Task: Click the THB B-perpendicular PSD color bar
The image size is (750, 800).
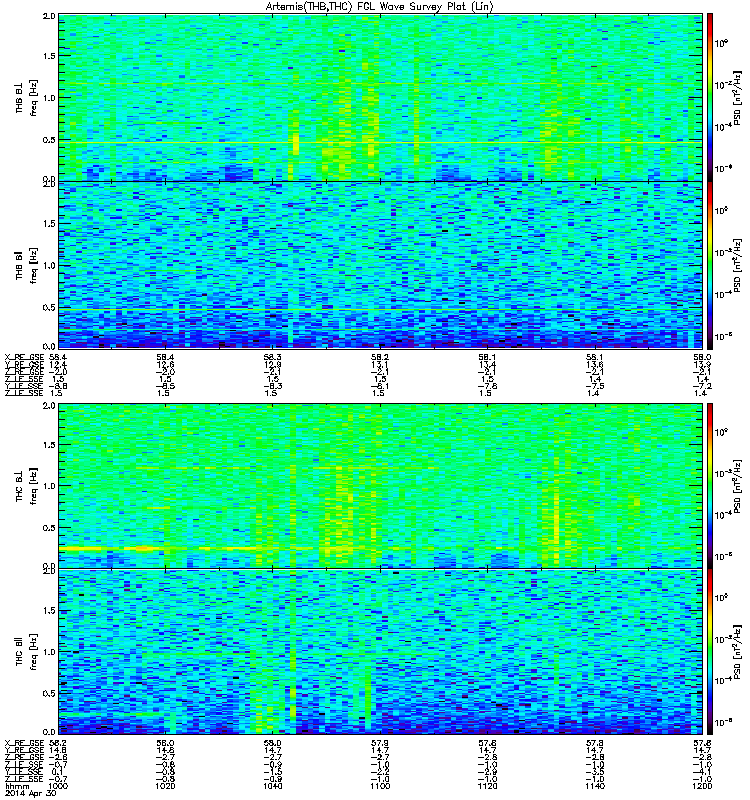Action: click(710, 98)
